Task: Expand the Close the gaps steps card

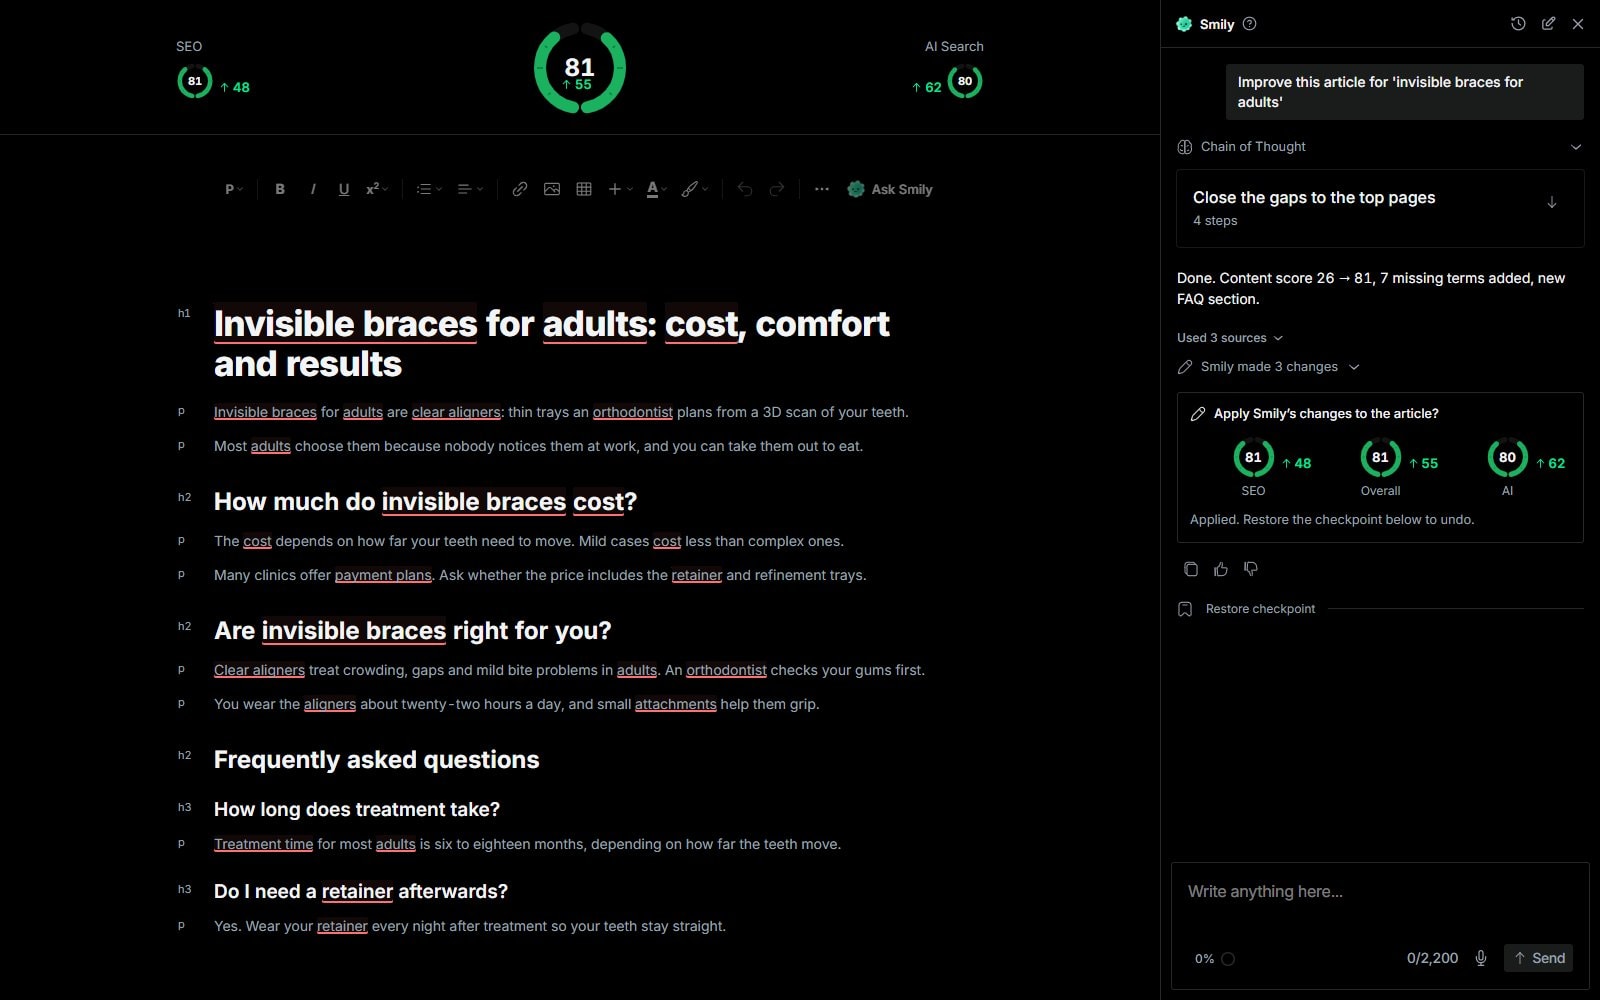Action: click(1380, 208)
